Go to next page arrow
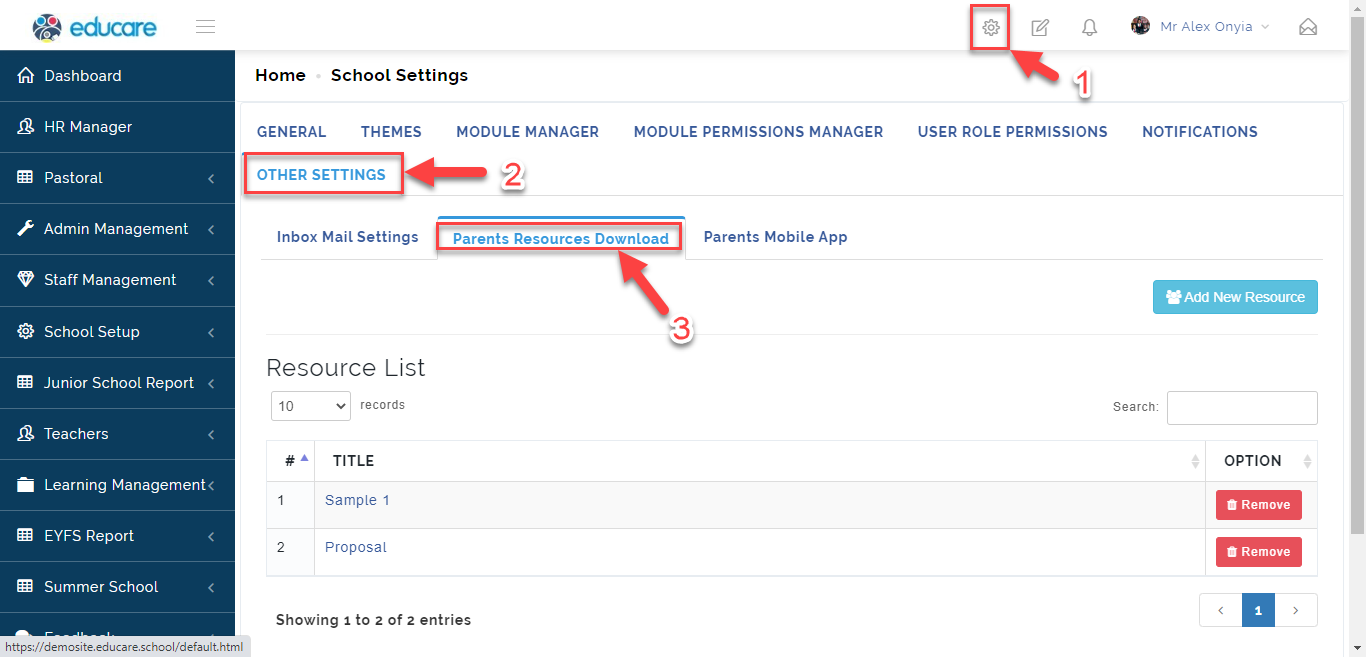The width and height of the screenshot is (1366, 657). (1296, 610)
